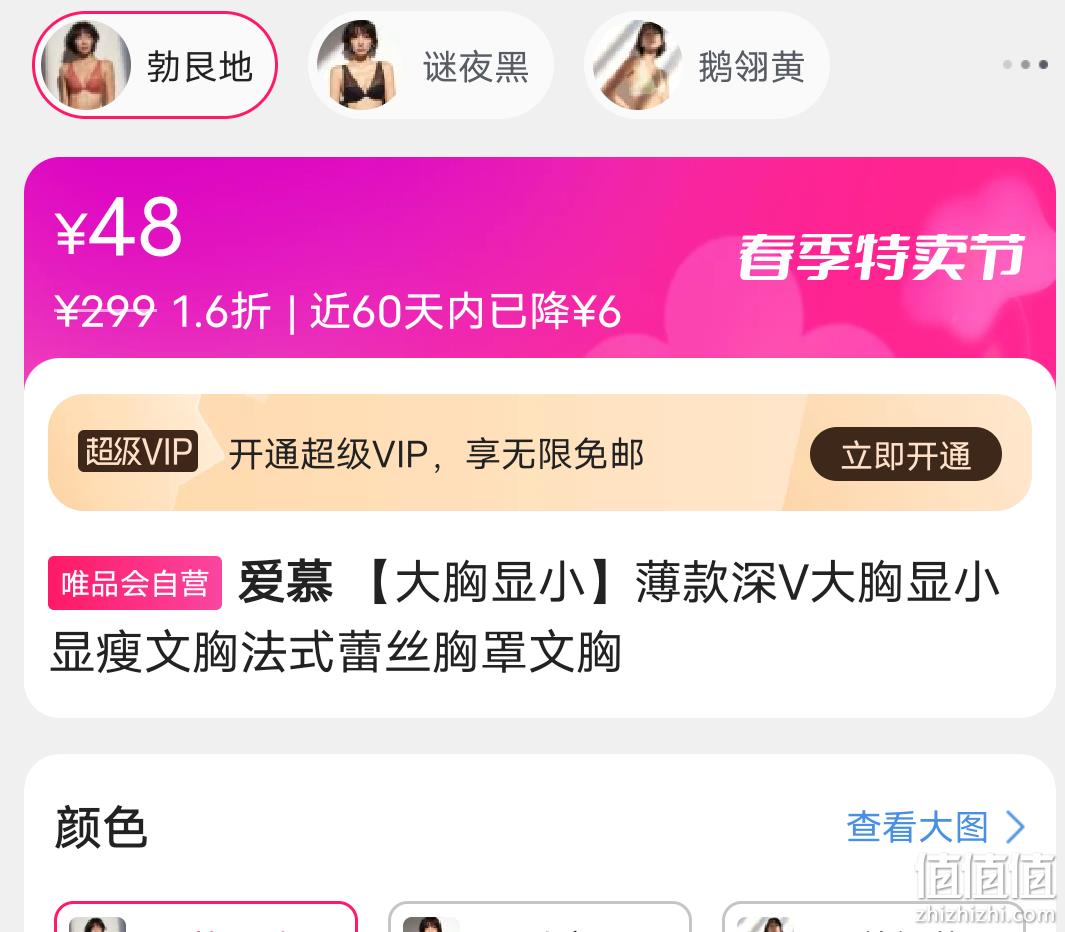The height and width of the screenshot is (932, 1065).
Task: Click the 鹅翎黄 model thumbnail
Action: [x=637, y=65]
